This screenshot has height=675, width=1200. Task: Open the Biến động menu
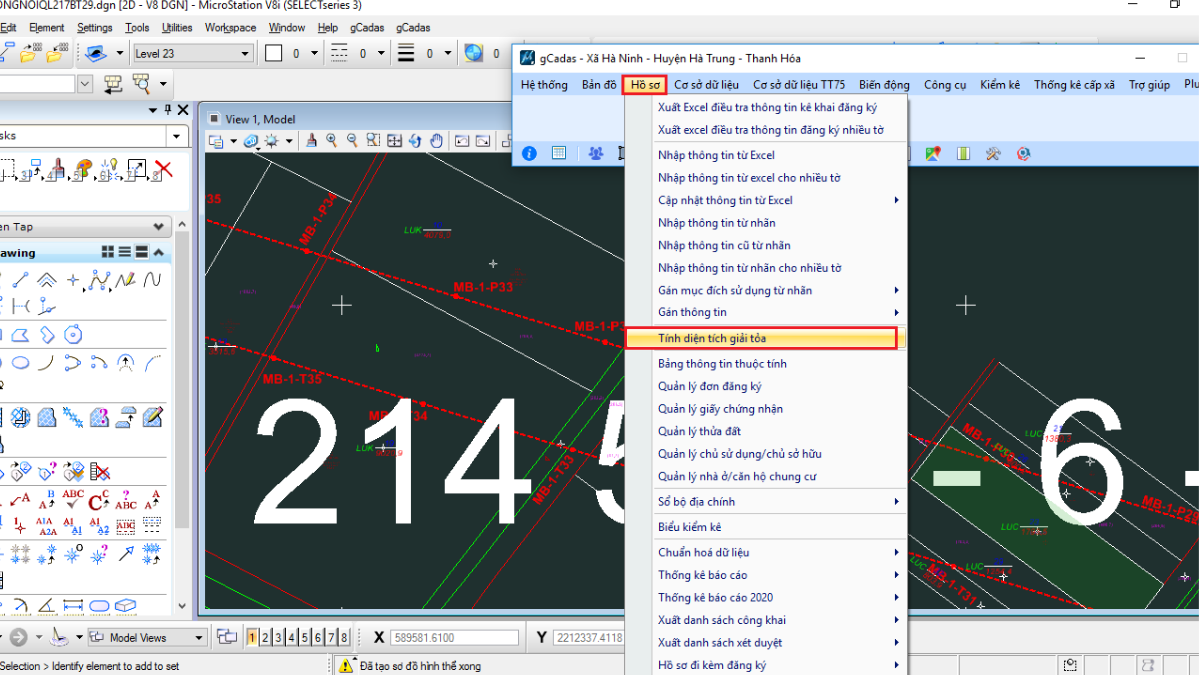[884, 85]
